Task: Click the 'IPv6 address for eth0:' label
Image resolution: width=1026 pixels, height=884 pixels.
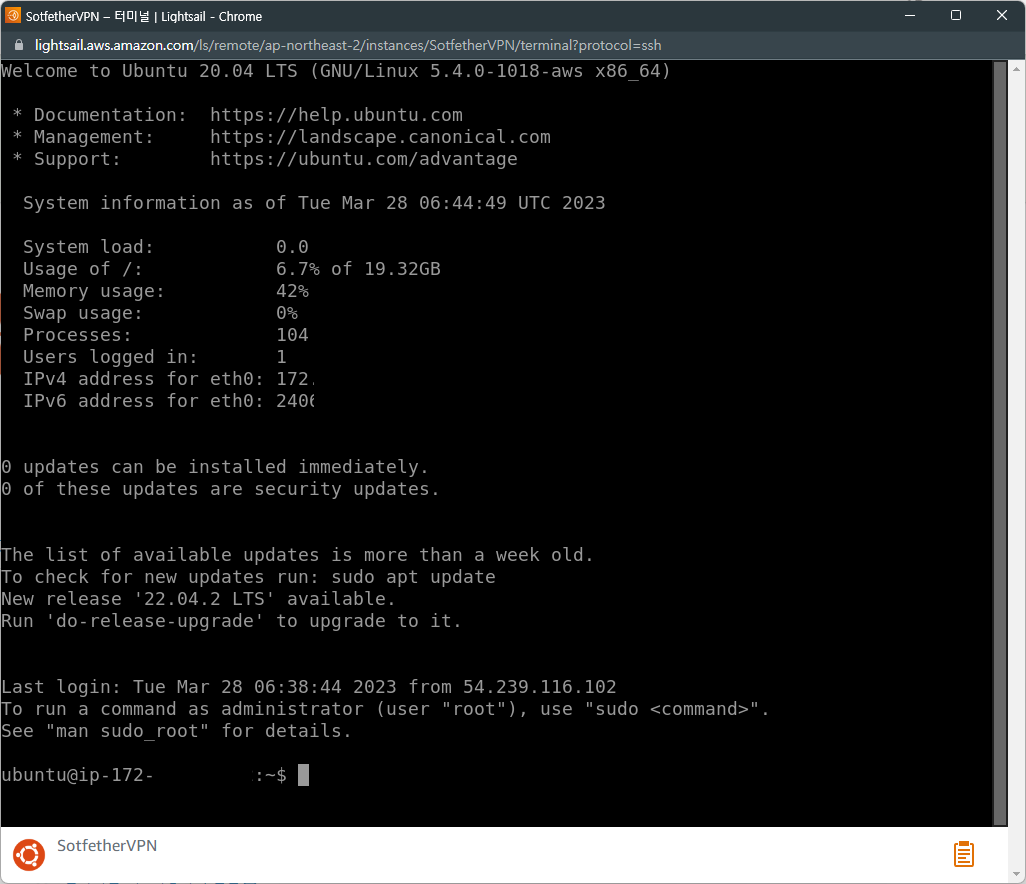Action: point(143,401)
